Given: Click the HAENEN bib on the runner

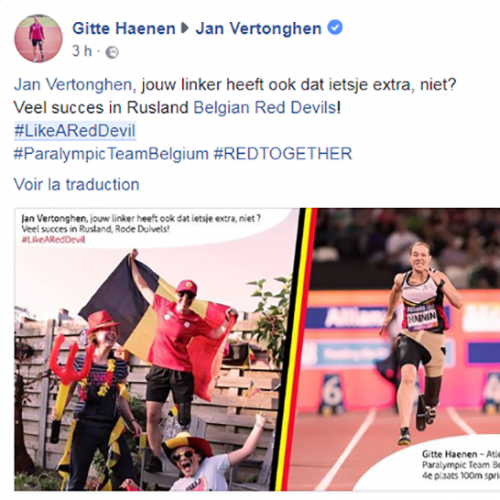Looking at the screenshot, I should (x=421, y=319).
